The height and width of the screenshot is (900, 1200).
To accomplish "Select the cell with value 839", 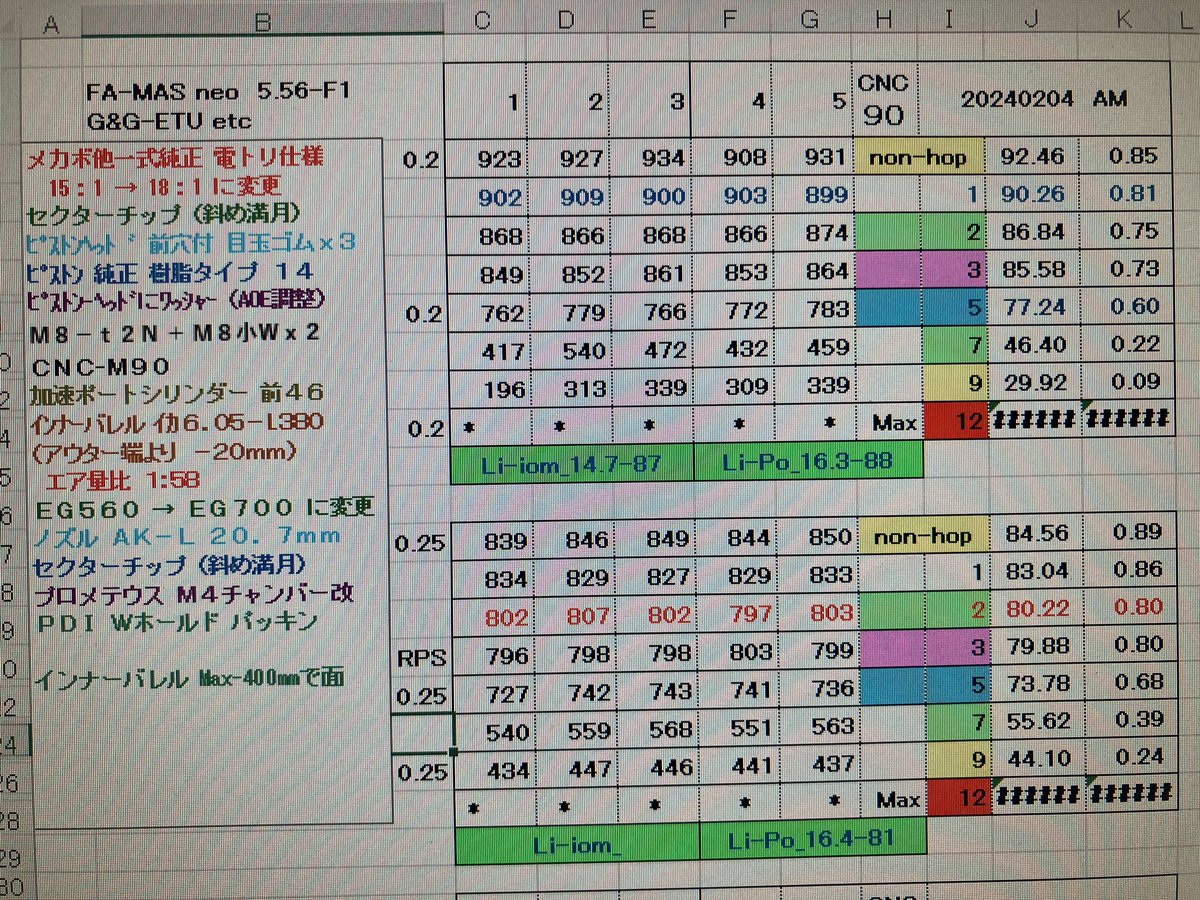I will click(492, 541).
